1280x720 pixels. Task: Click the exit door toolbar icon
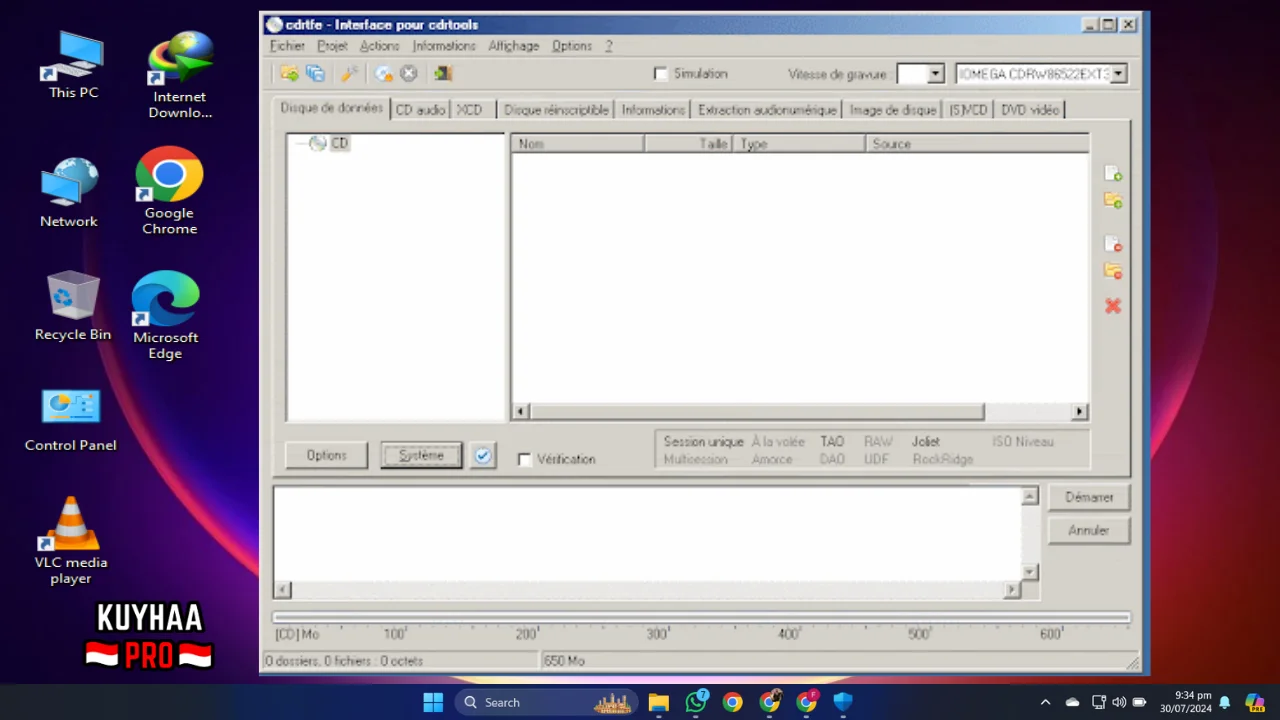tap(443, 73)
